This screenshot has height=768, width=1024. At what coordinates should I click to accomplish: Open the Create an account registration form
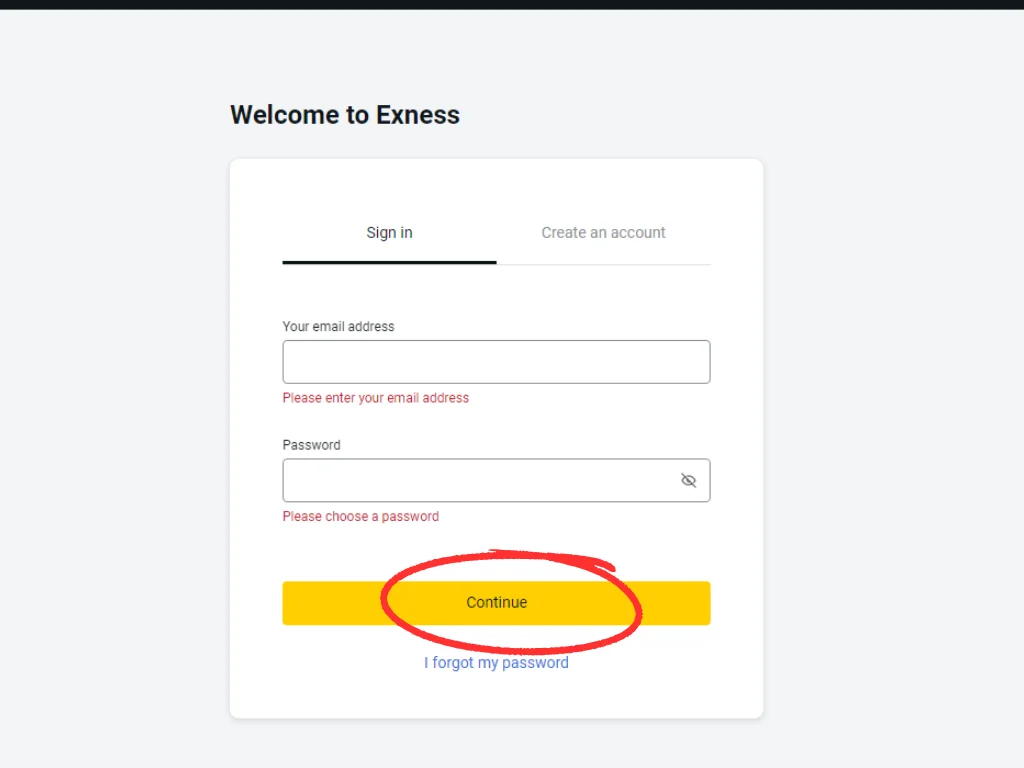[603, 232]
